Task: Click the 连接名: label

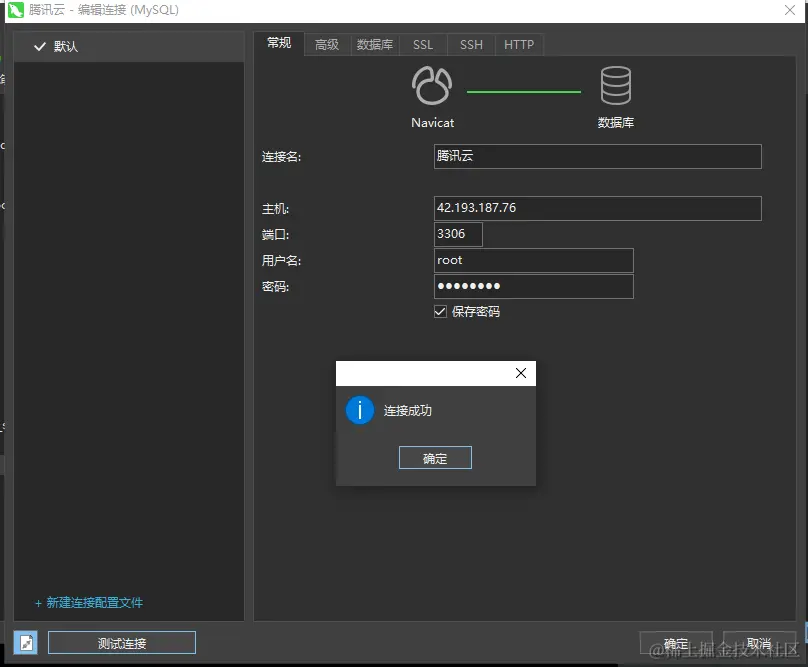Action: tap(281, 157)
